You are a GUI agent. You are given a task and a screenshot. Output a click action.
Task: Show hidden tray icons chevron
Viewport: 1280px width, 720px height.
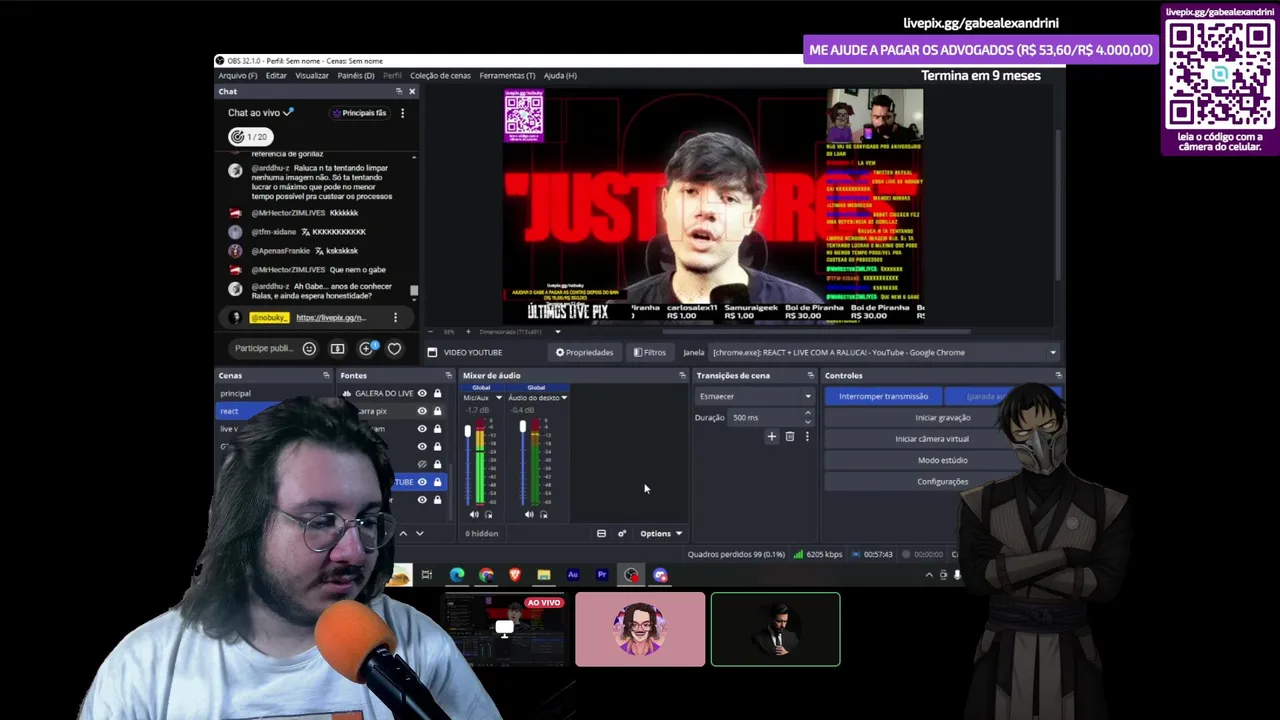tap(928, 575)
